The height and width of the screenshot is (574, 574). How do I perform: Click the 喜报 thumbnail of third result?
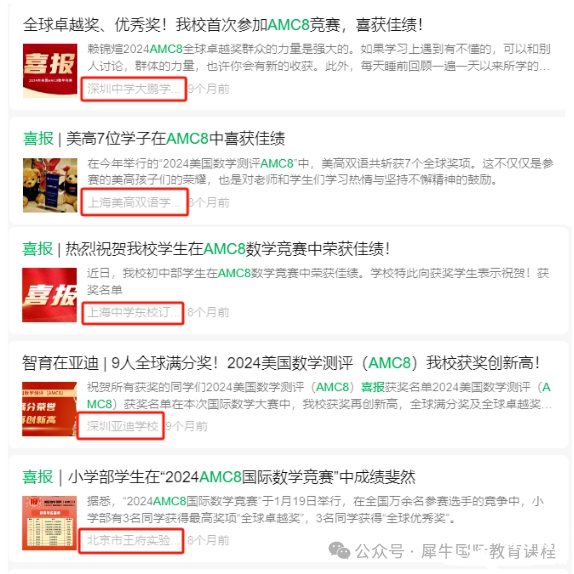pos(49,295)
